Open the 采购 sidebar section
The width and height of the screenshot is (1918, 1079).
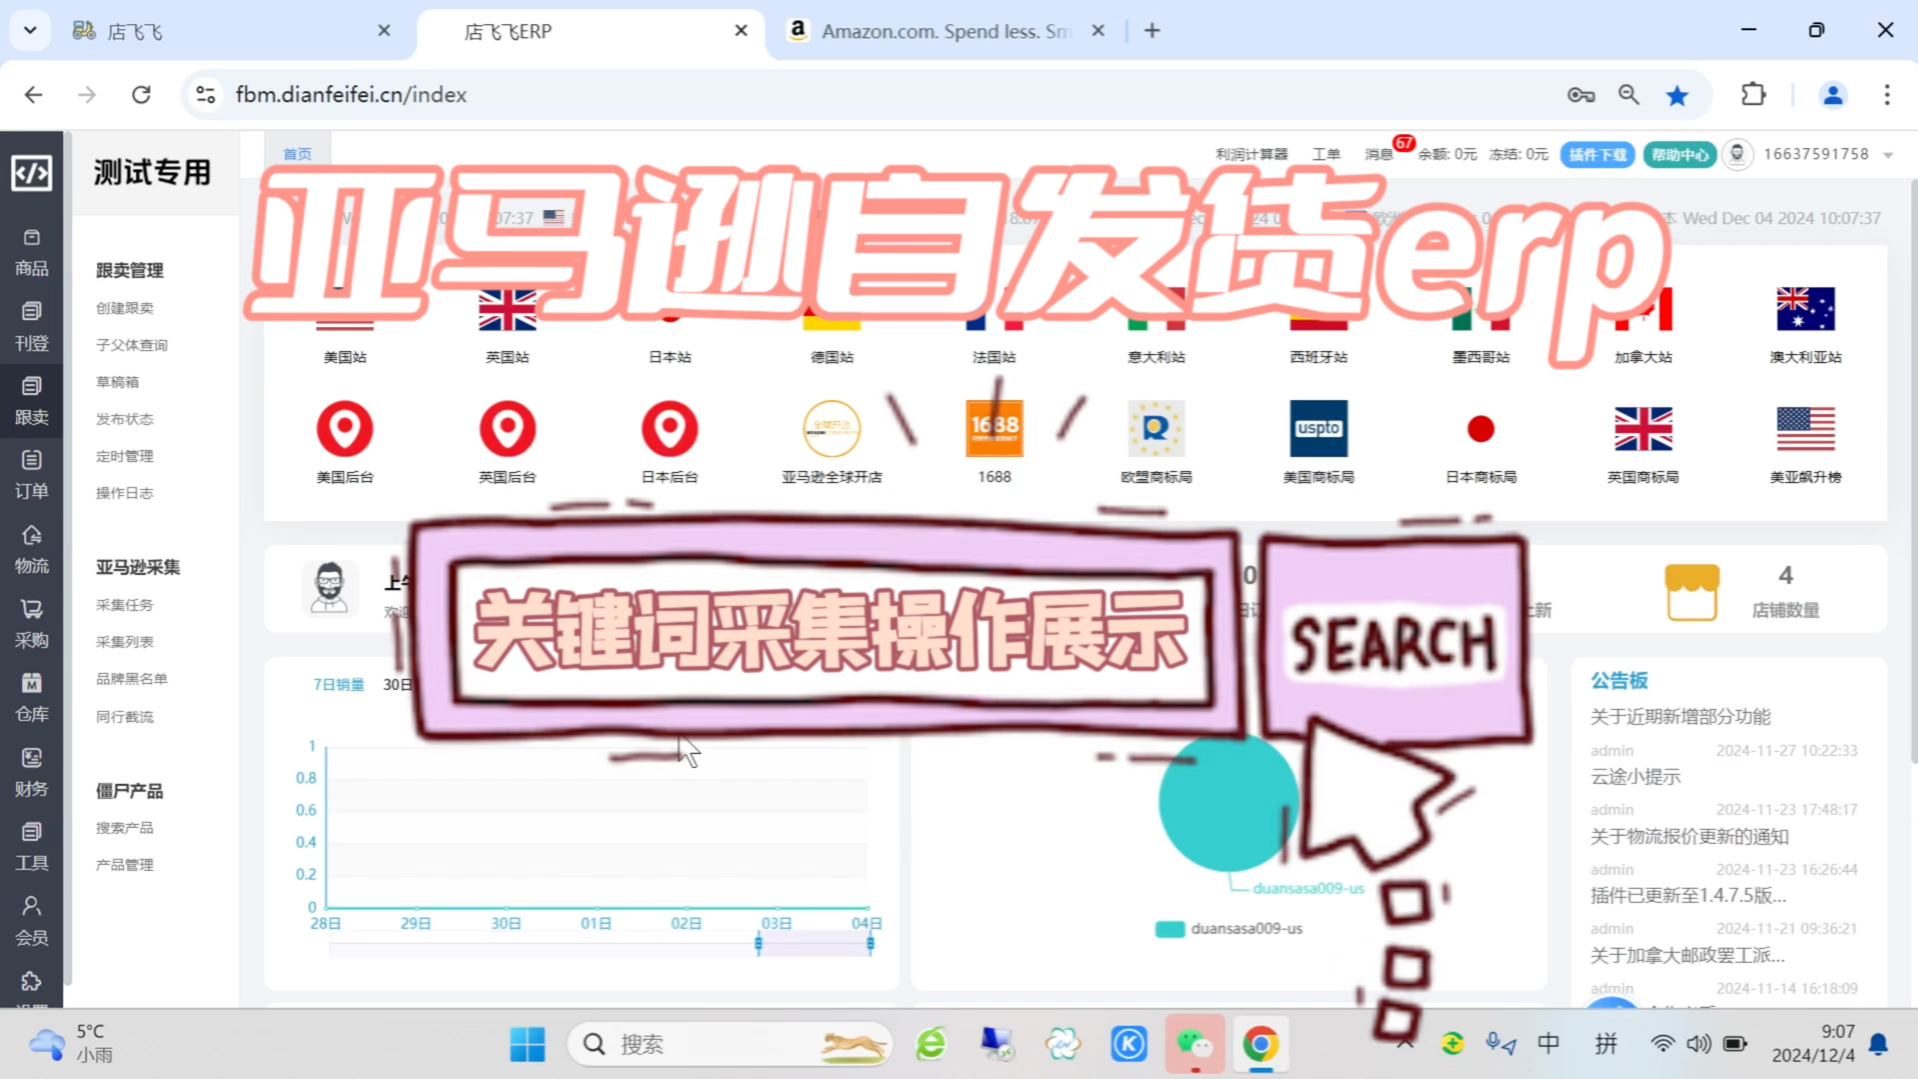(x=31, y=624)
